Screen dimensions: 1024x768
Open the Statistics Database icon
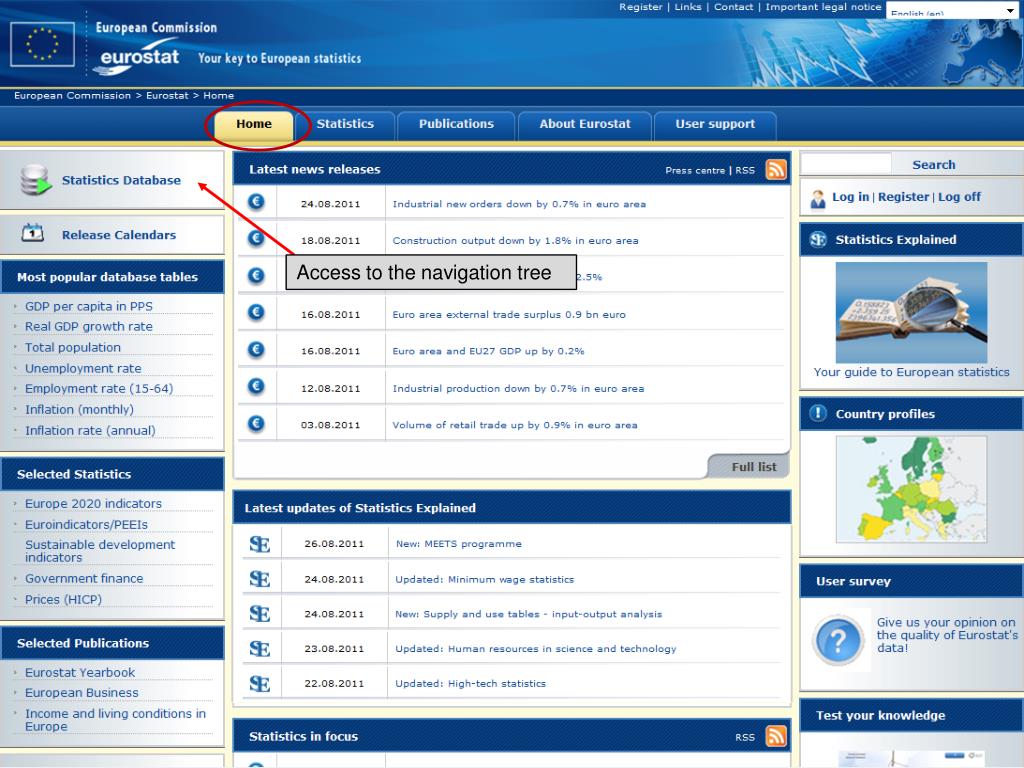[35, 181]
